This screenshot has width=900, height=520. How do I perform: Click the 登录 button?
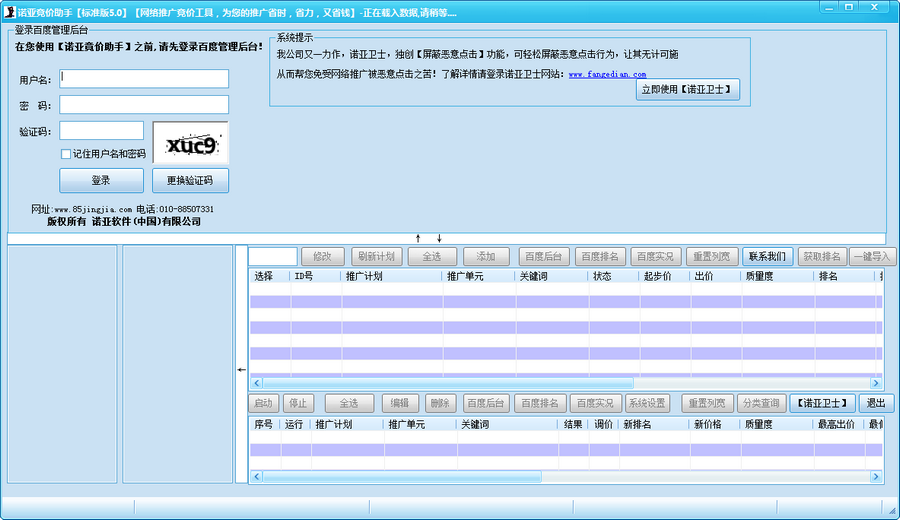102,180
